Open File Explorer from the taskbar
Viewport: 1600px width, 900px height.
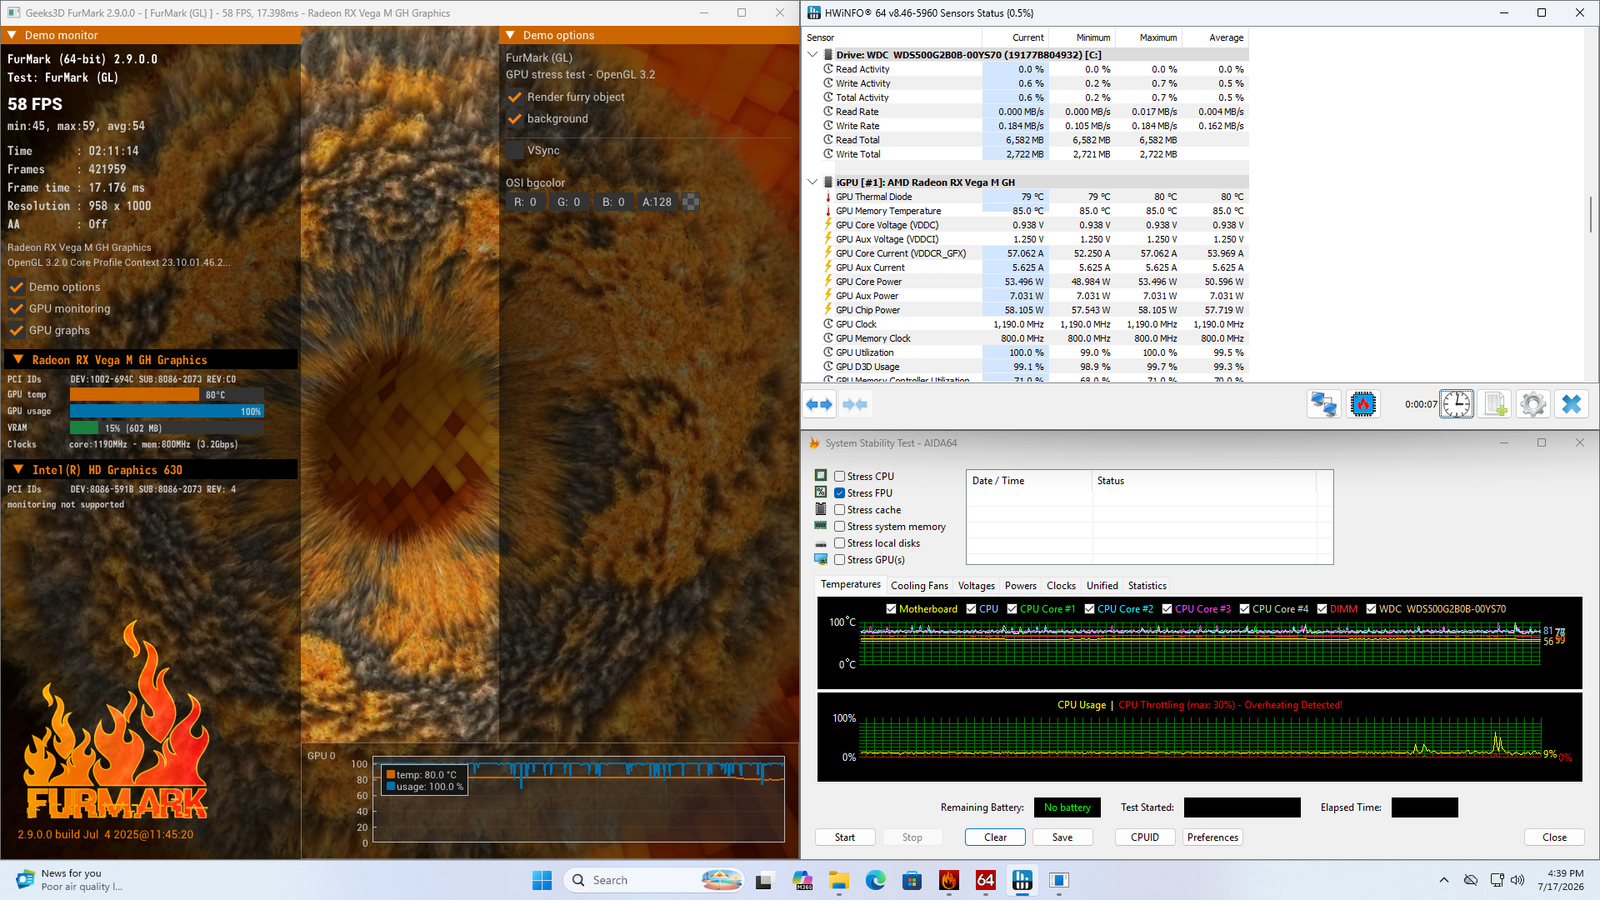tap(839, 880)
